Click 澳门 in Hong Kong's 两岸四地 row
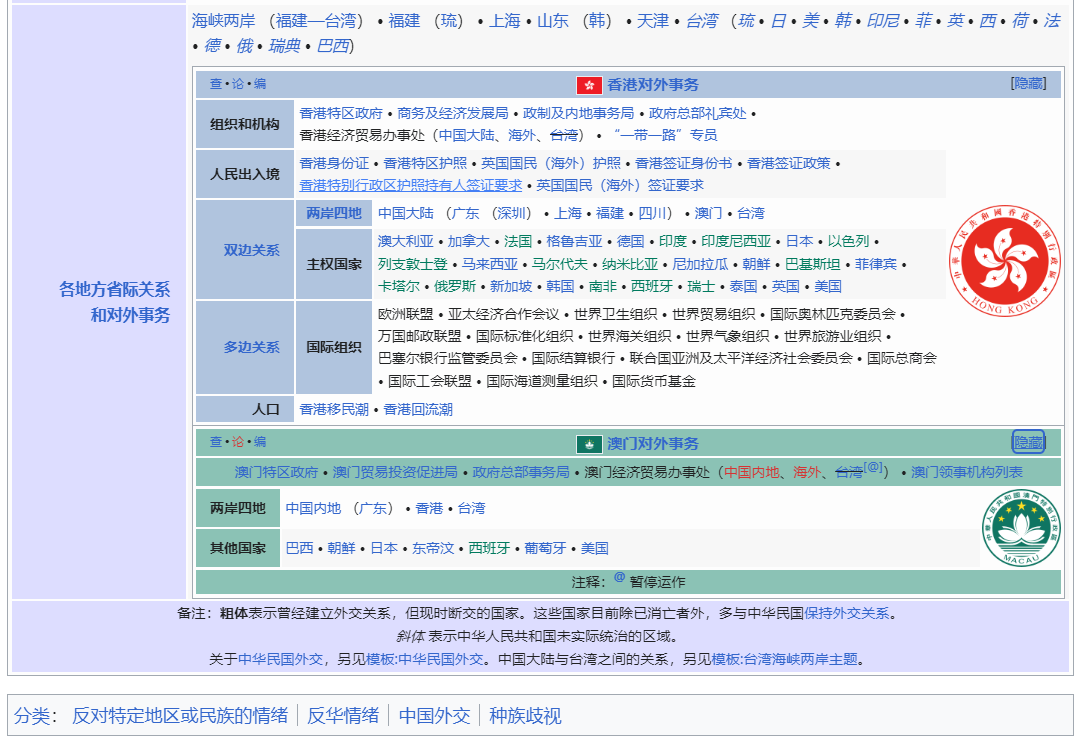This screenshot has width=1078, height=743. (x=708, y=214)
